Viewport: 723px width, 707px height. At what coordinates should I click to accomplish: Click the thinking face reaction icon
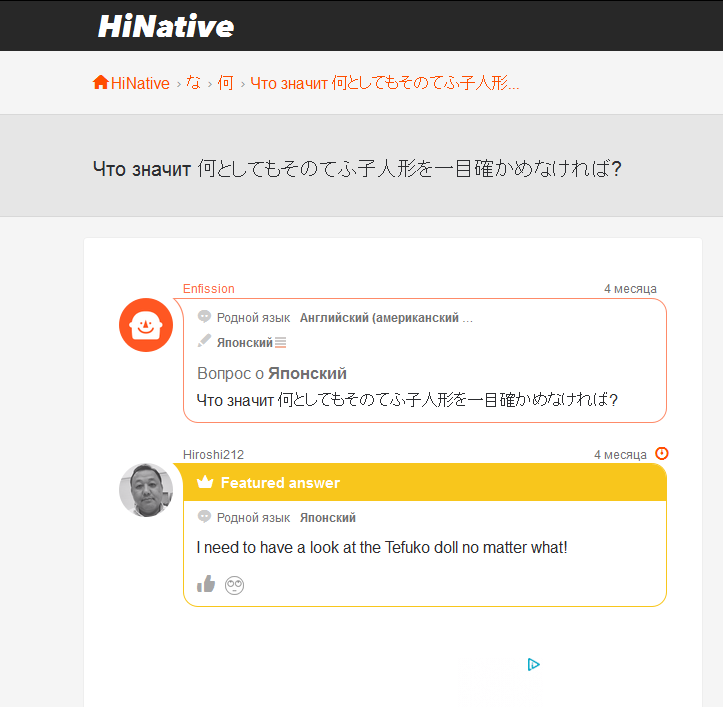[235, 585]
